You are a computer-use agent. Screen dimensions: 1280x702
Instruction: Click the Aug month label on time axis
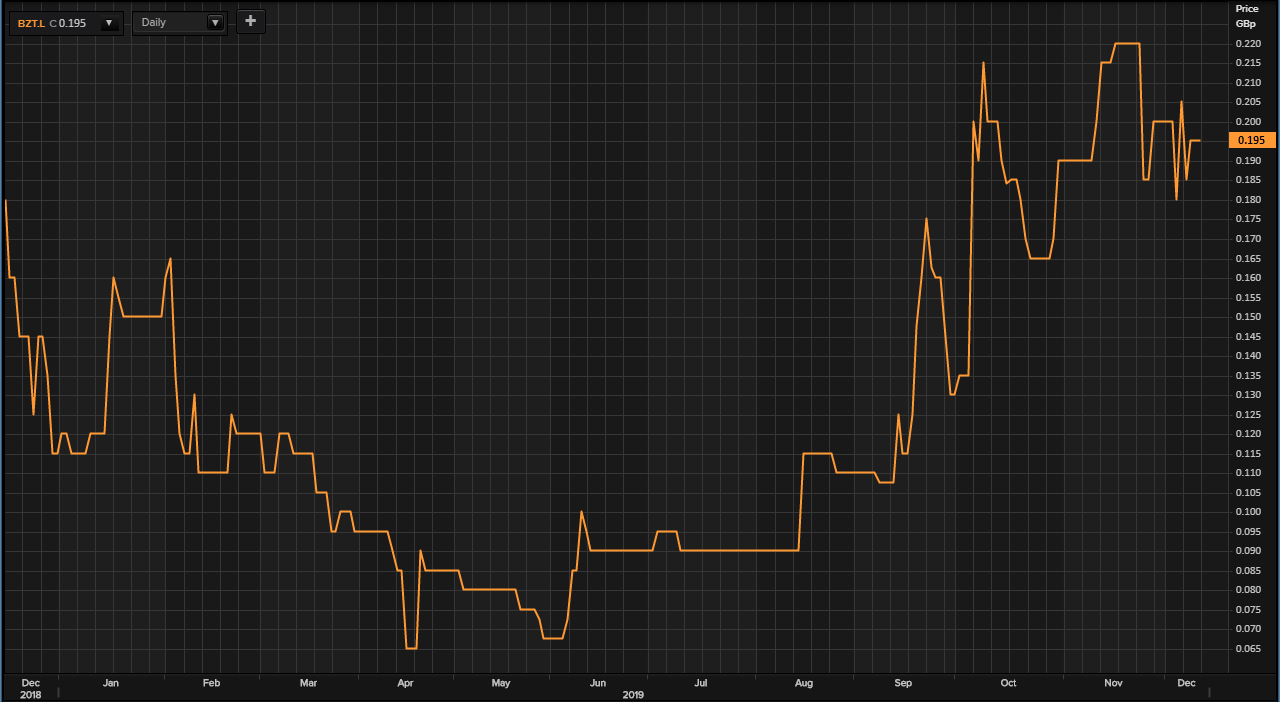(803, 683)
